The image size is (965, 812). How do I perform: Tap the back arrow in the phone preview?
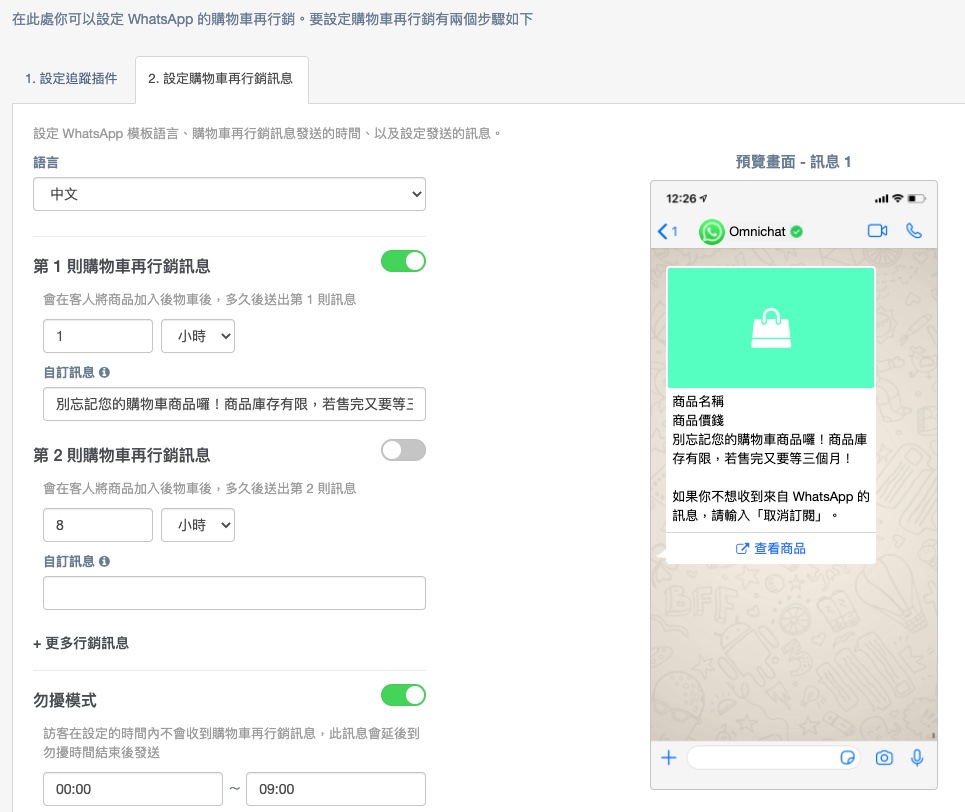tap(663, 231)
